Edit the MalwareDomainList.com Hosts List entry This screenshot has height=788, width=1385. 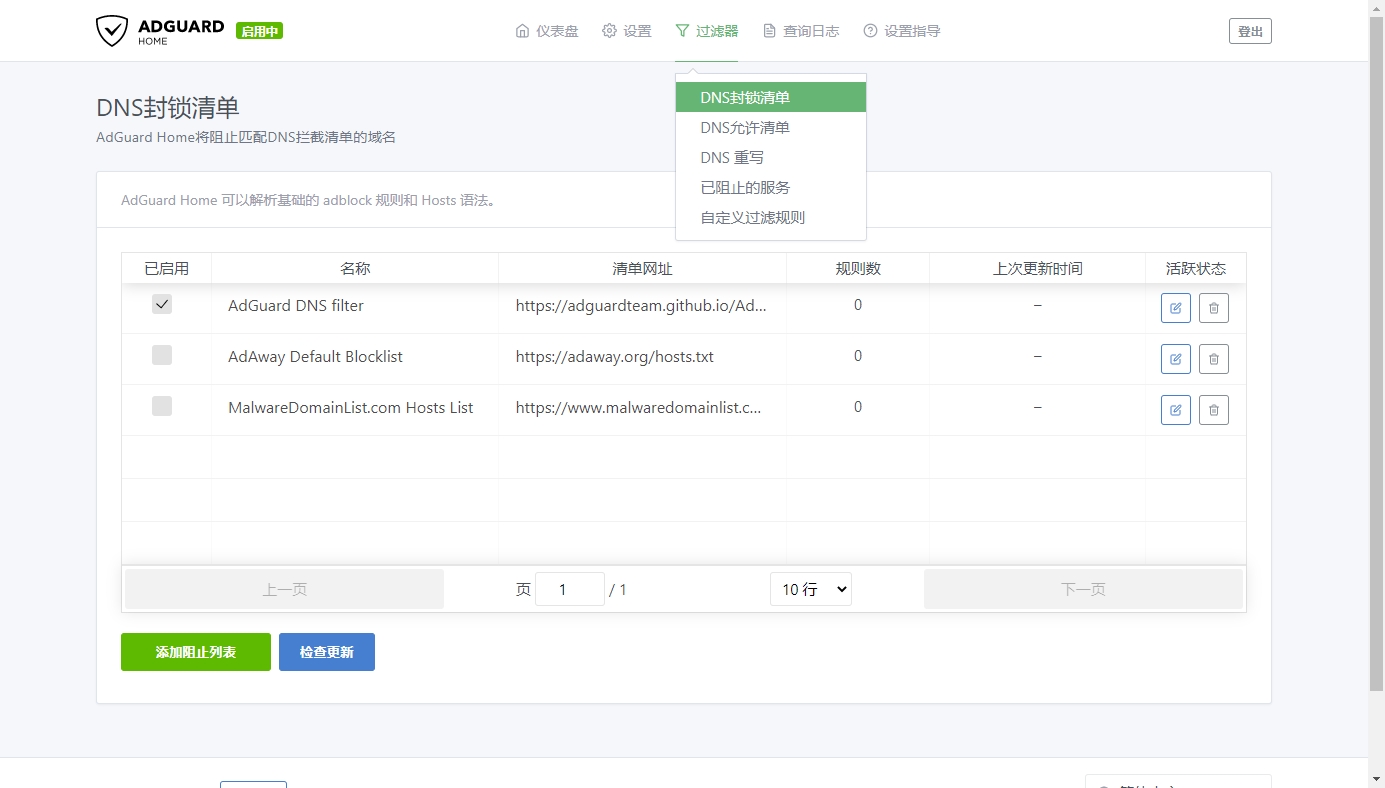point(1176,410)
